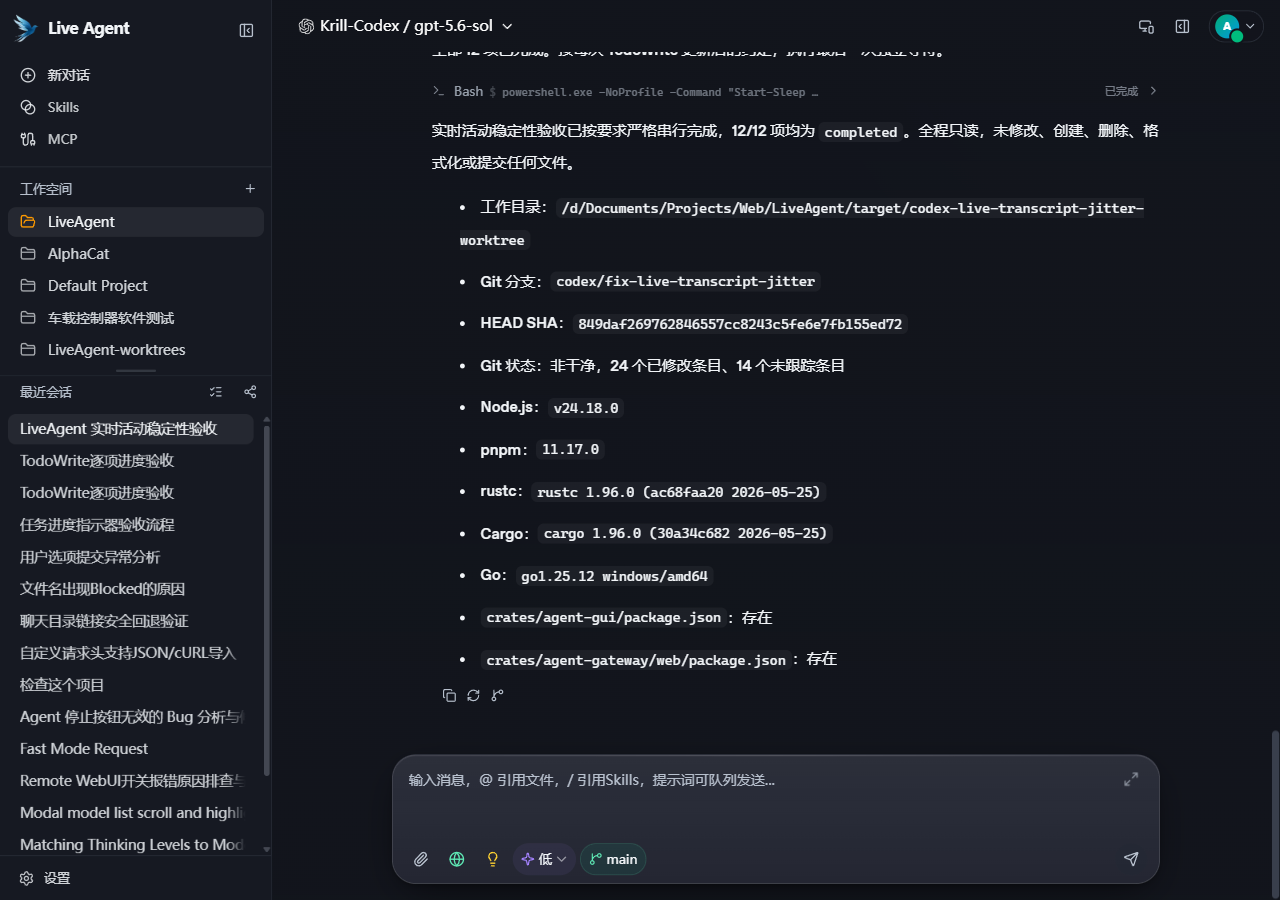This screenshot has height=900, width=1280.
Task: Click the branch icon below the reply
Action: [x=497, y=695]
